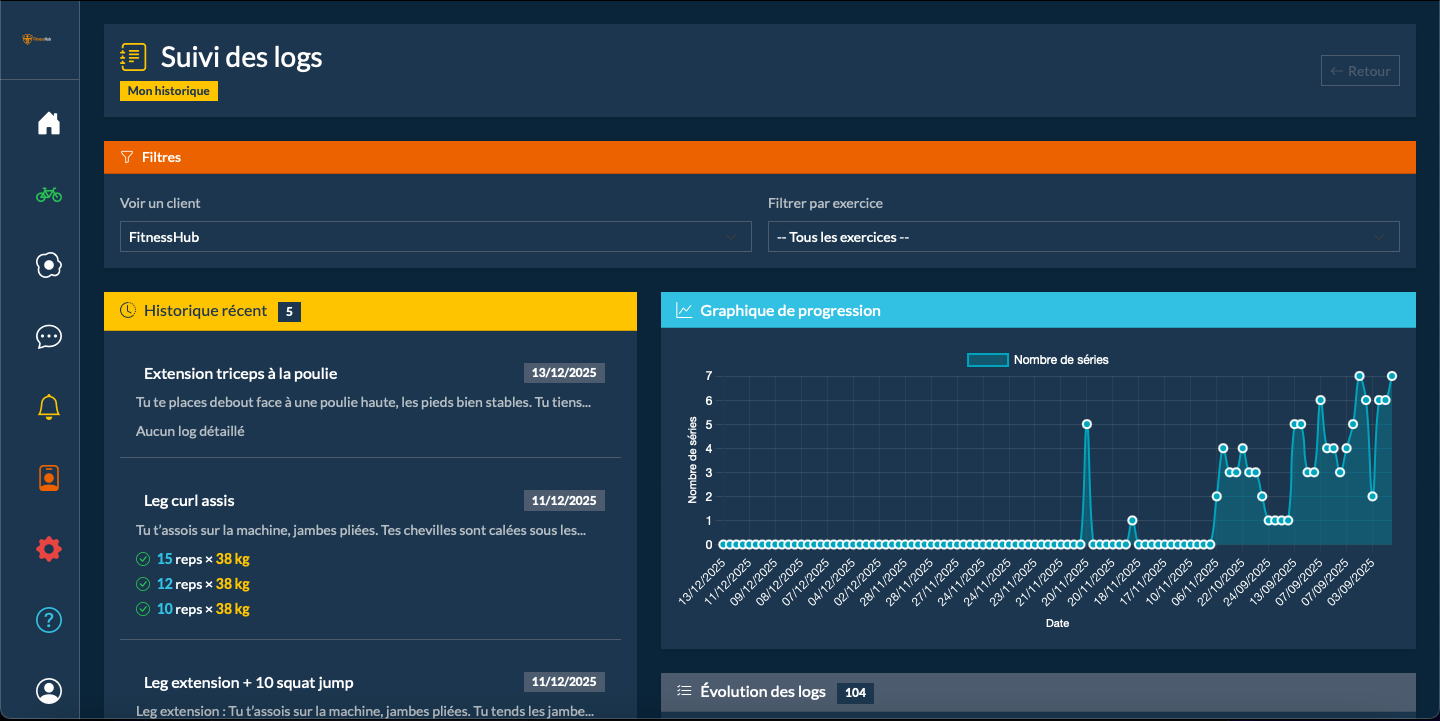Image resolution: width=1440 pixels, height=721 pixels.
Task: Click the green bicycle sidebar icon
Action: [49, 194]
